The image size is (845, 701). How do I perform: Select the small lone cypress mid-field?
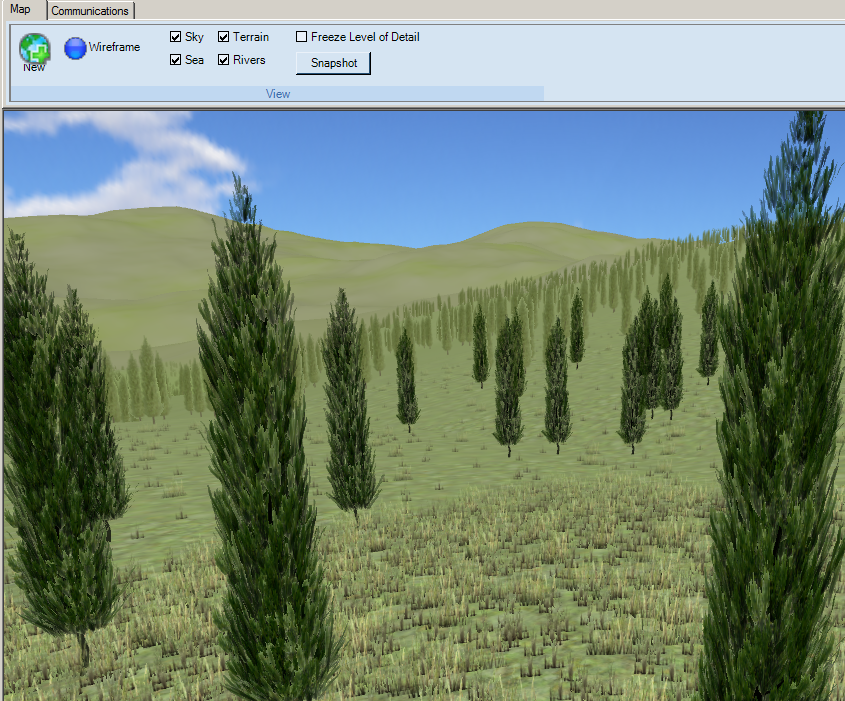point(406,380)
